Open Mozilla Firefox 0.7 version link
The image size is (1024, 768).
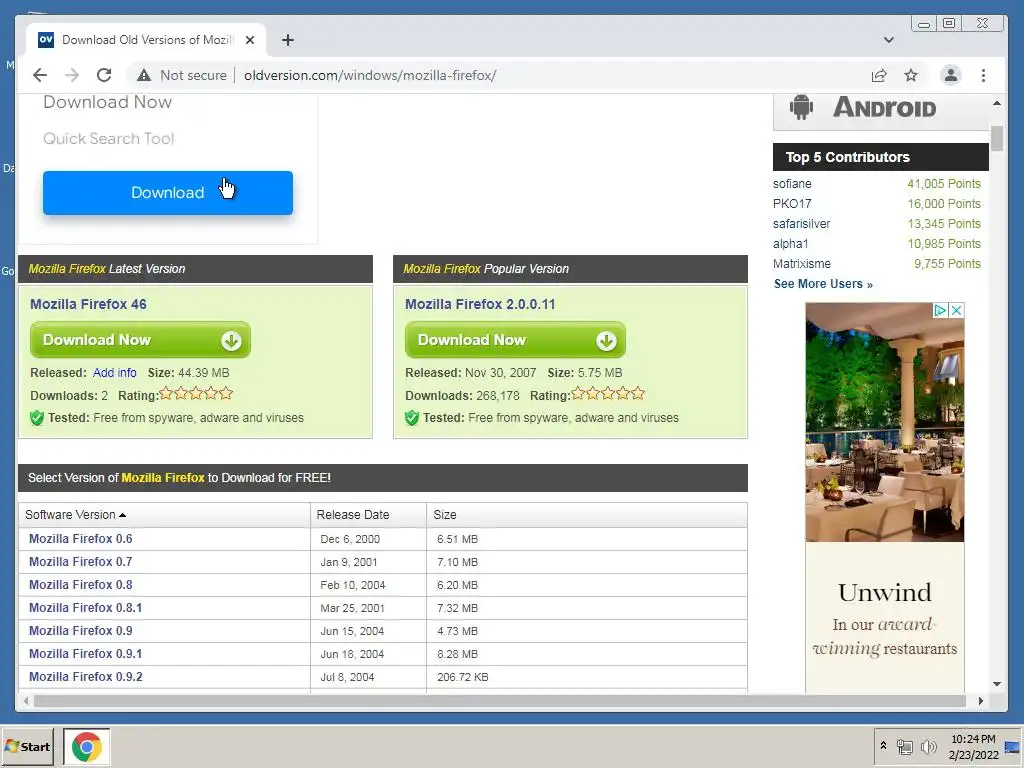tap(80, 562)
